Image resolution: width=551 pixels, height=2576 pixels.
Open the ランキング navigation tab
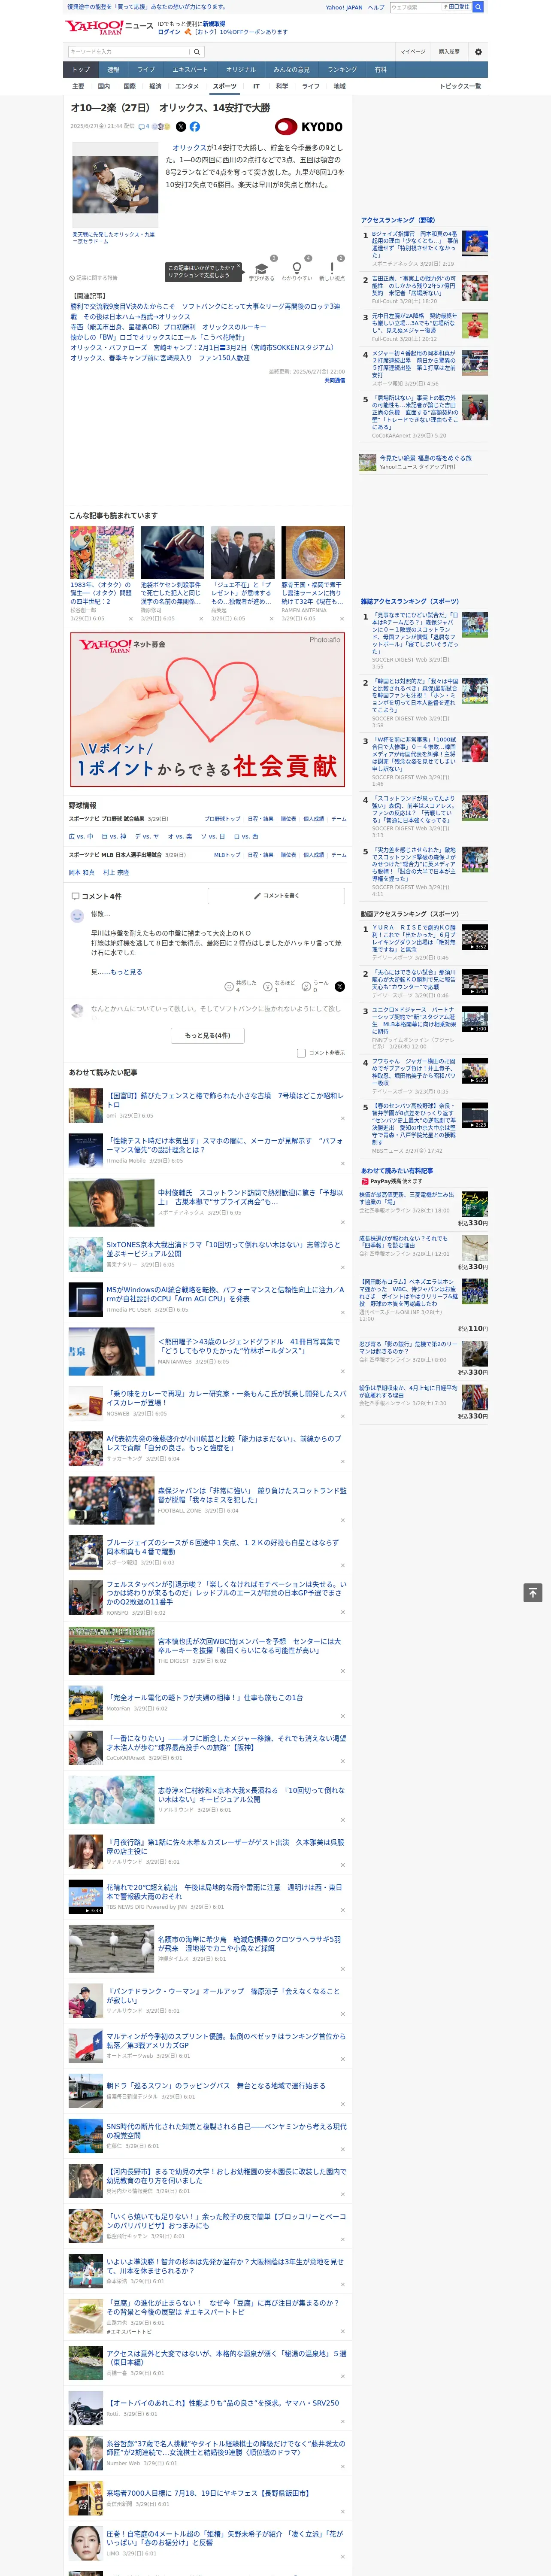tap(342, 70)
